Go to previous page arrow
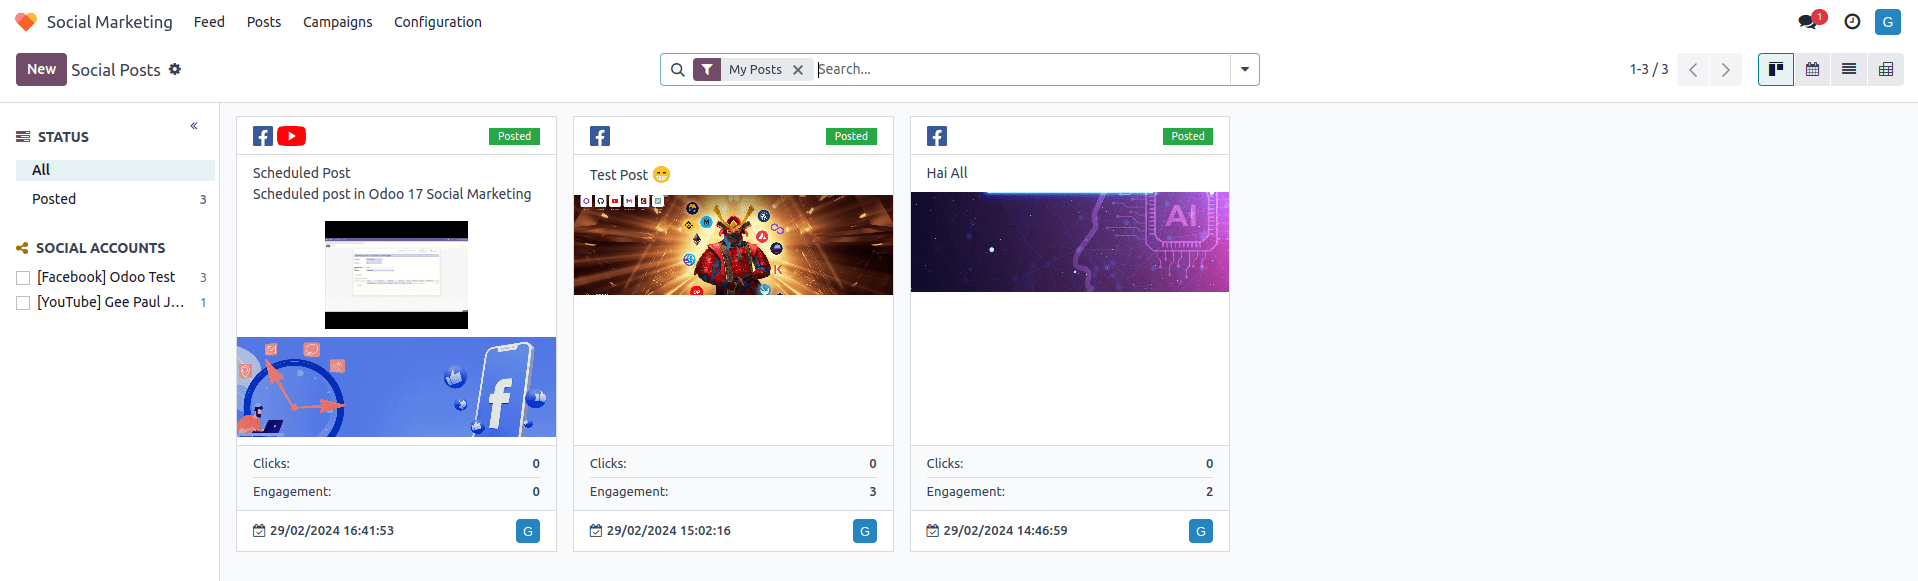 [x=1693, y=70]
